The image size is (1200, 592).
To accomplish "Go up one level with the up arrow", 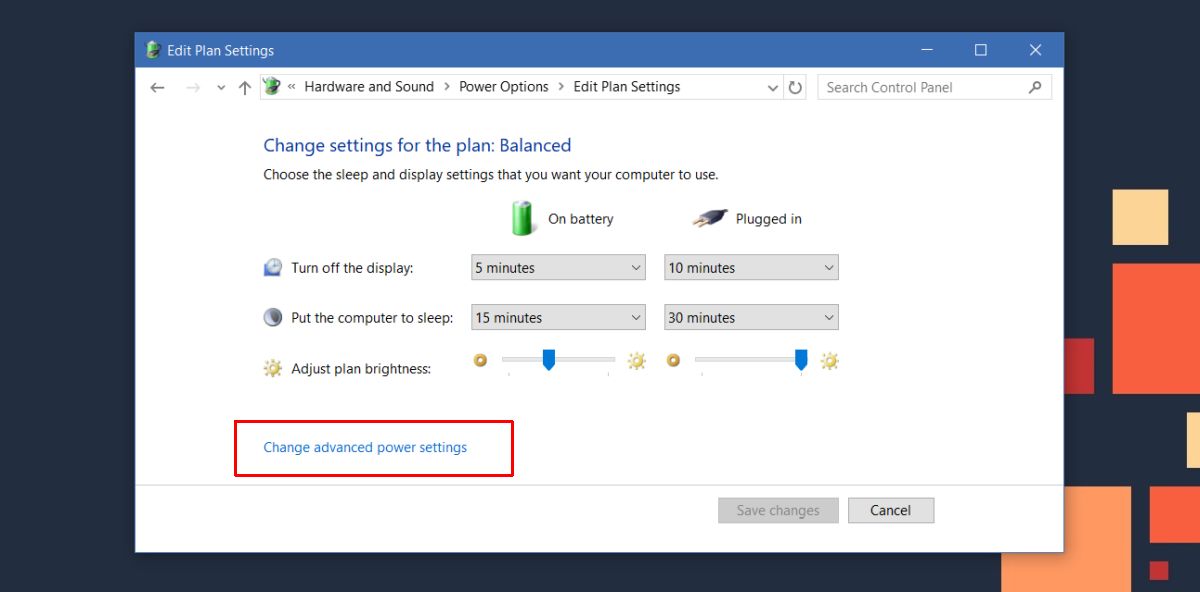I will pos(245,88).
